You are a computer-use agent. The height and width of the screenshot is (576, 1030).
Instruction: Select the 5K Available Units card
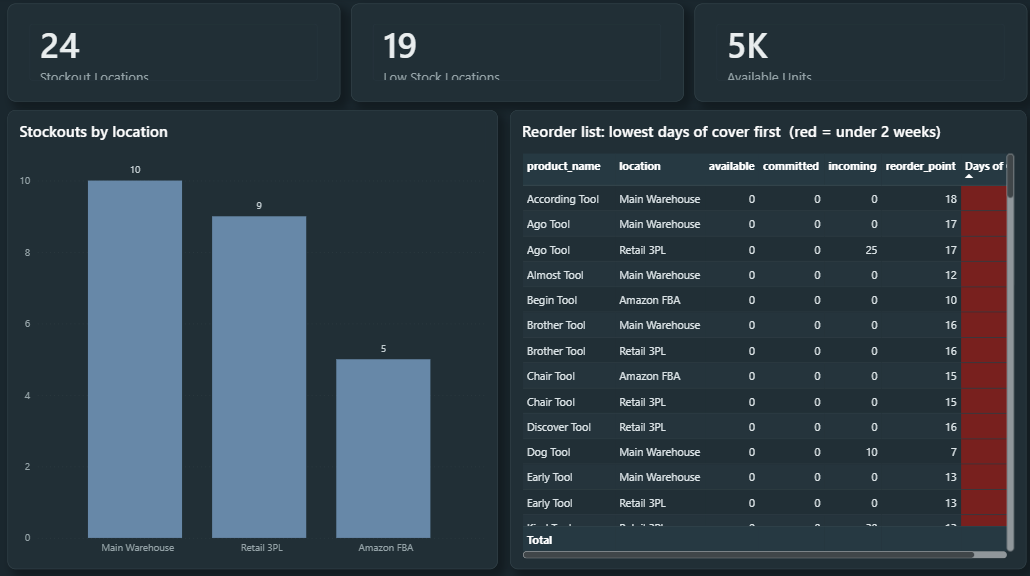(x=861, y=53)
